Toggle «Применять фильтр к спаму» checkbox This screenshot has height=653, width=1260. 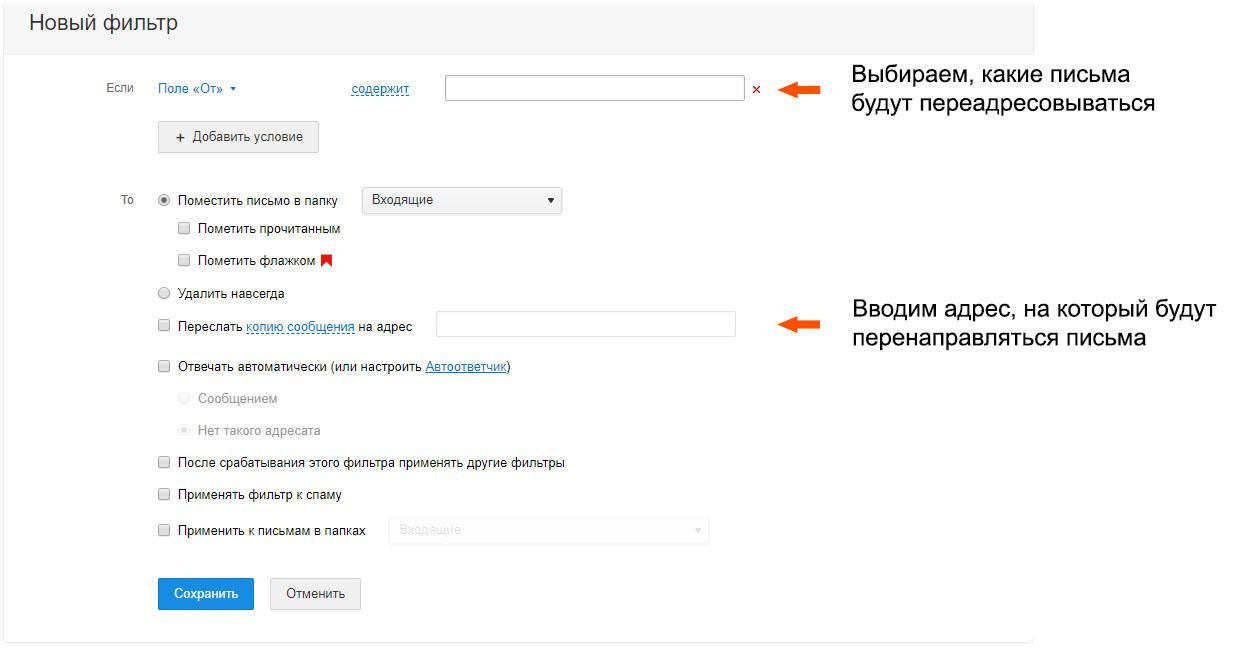[x=164, y=495]
